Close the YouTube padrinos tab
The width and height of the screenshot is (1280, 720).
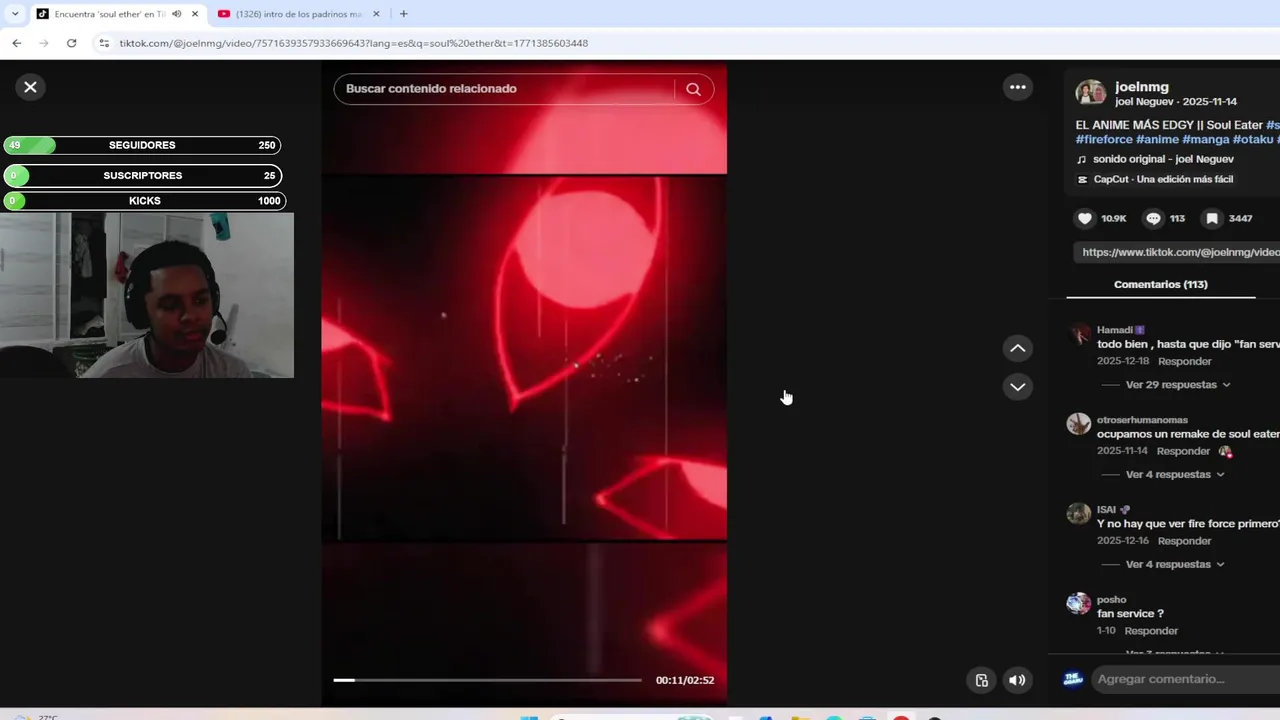point(376,14)
